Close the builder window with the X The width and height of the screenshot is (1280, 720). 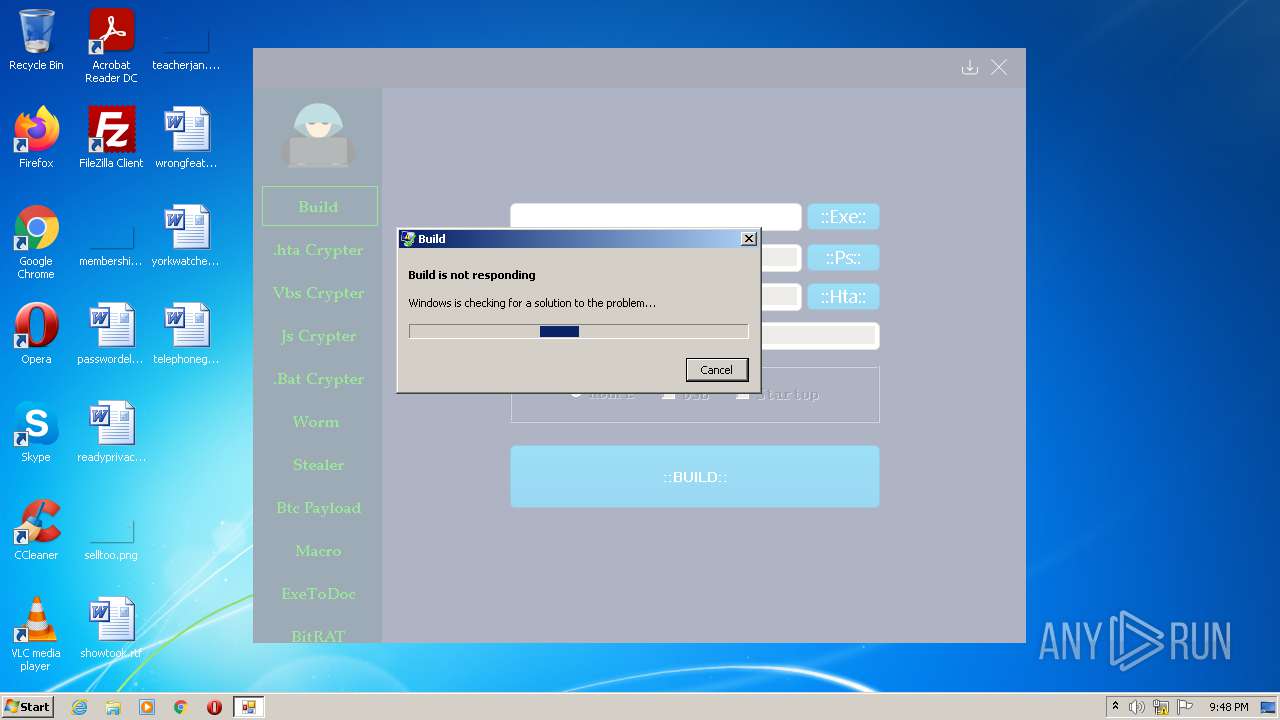pyautogui.click(x=999, y=67)
